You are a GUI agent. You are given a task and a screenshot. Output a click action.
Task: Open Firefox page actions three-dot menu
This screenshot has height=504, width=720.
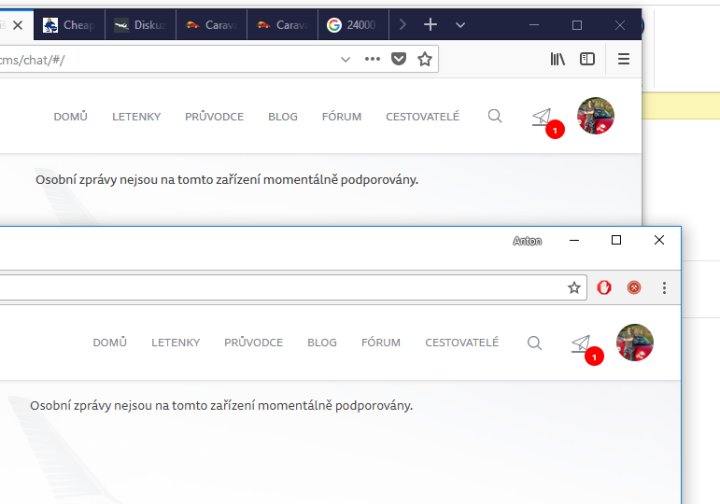click(372, 59)
